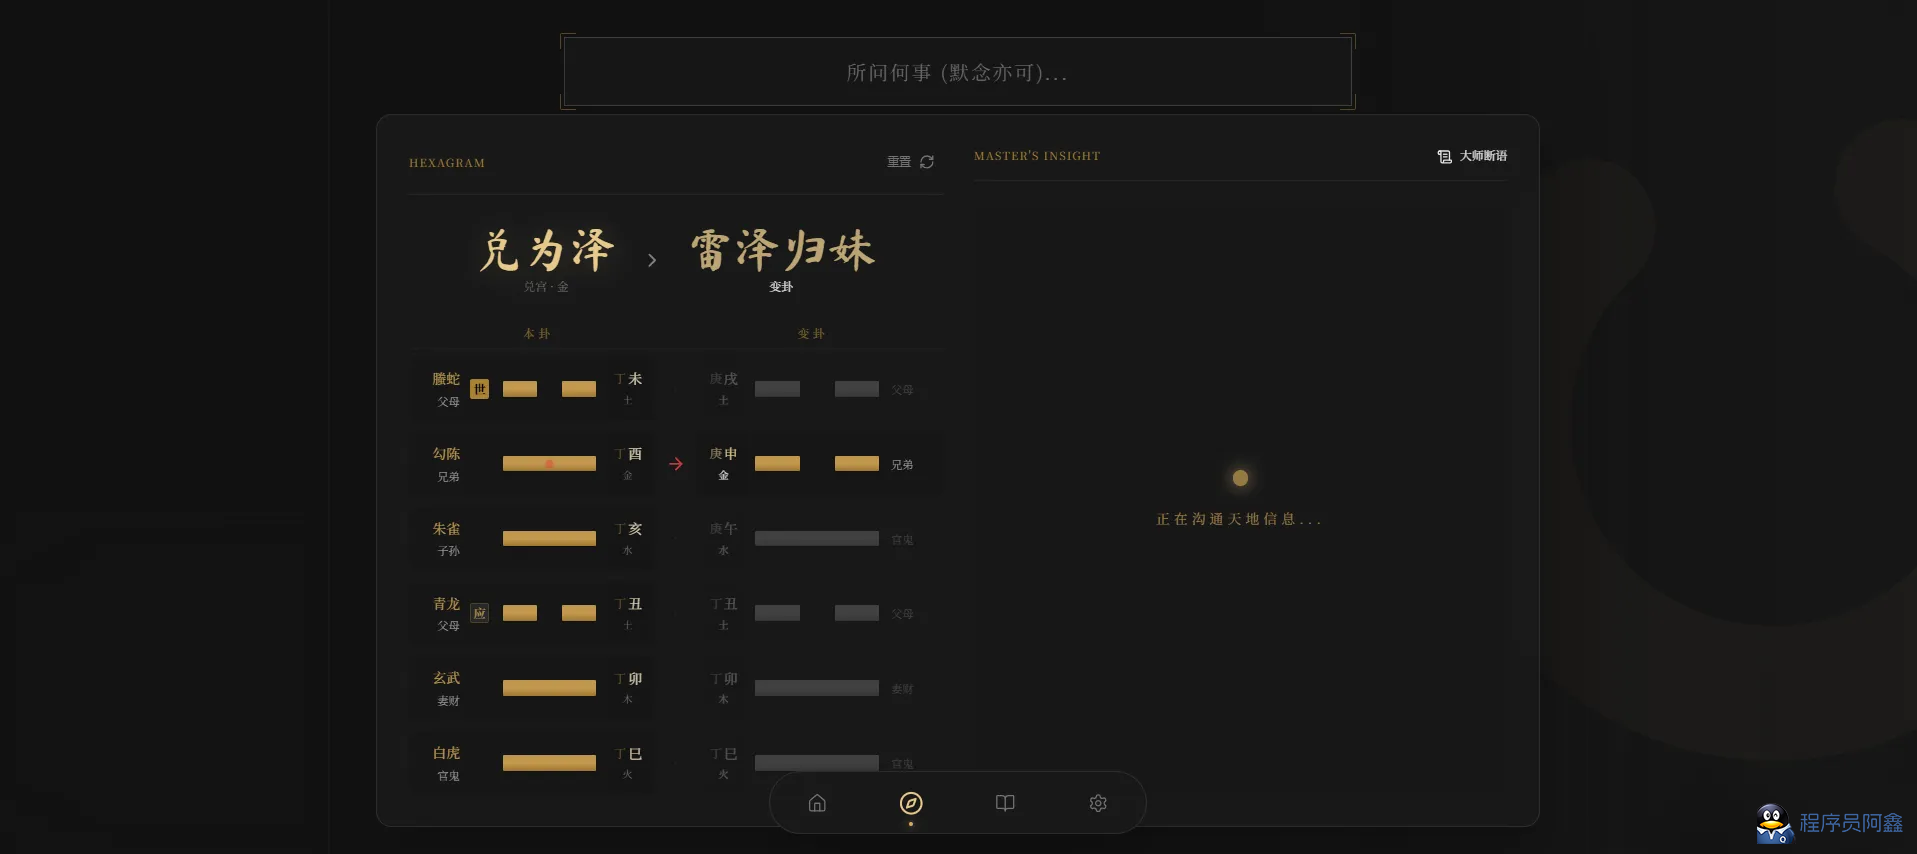Click the 世 badge on 螣蛇 row
The image size is (1917, 854).
[x=480, y=389]
